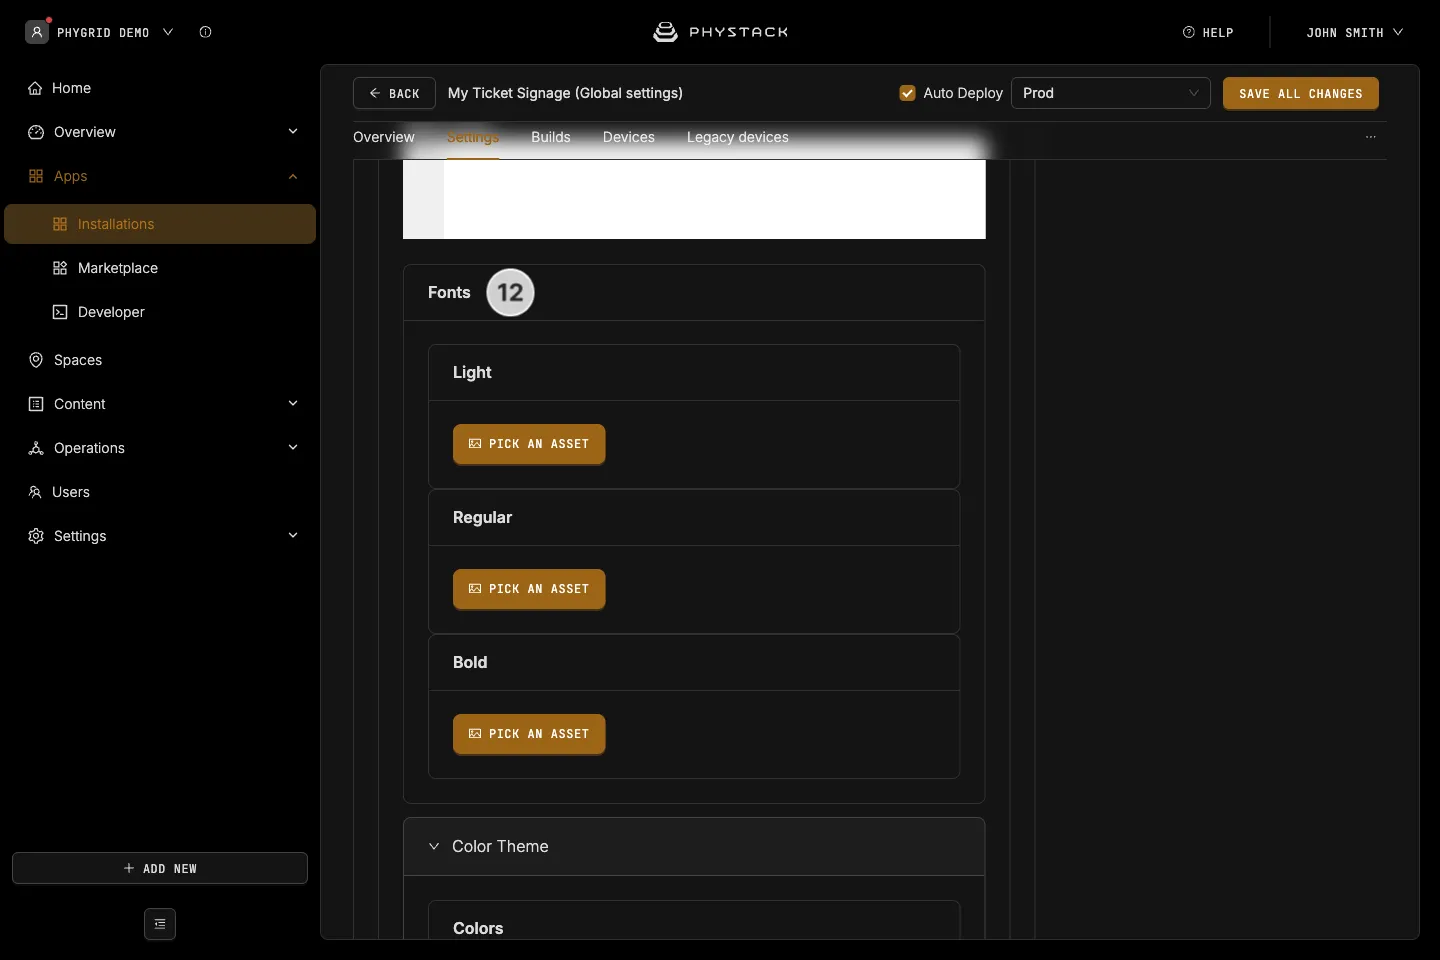Click the Phygrid Demo tenant avatar icon
The image size is (1440, 960).
37,32
